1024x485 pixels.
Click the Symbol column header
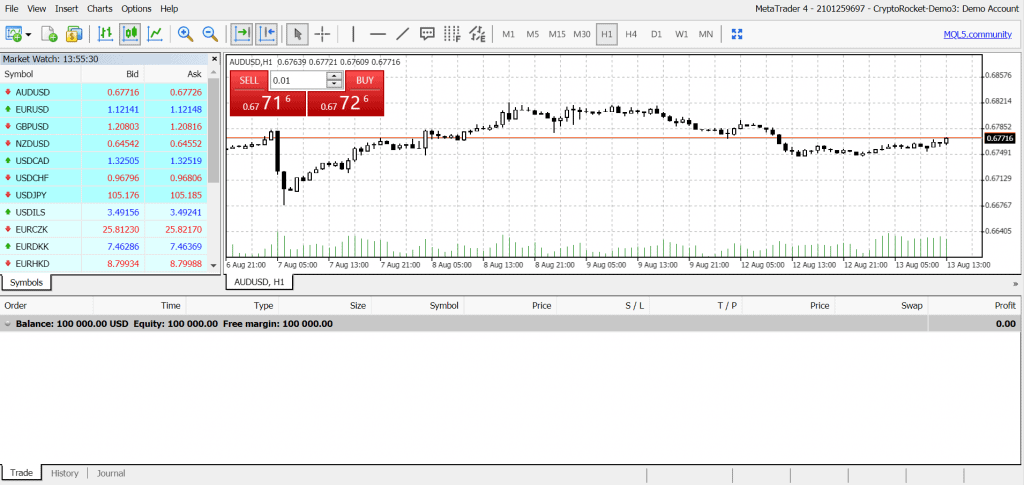point(39,74)
